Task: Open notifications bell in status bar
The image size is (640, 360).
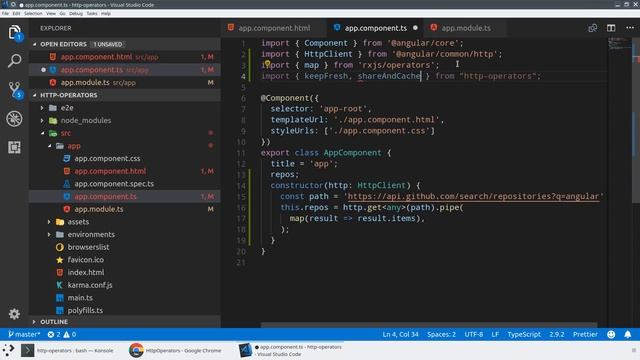Action: pyautogui.click(x=628, y=334)
